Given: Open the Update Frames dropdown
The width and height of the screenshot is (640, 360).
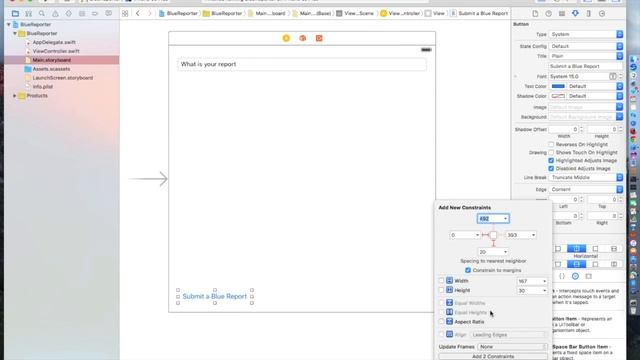Looking at the screenshot, I should point(512,347).
